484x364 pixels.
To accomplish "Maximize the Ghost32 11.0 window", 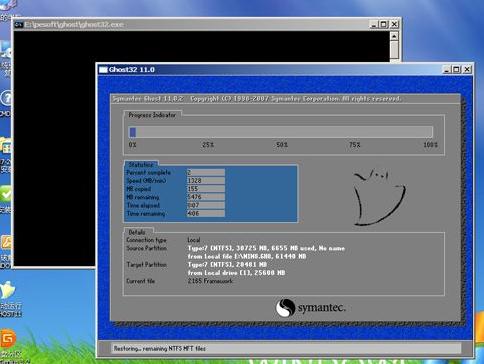I will coord(456,69).
